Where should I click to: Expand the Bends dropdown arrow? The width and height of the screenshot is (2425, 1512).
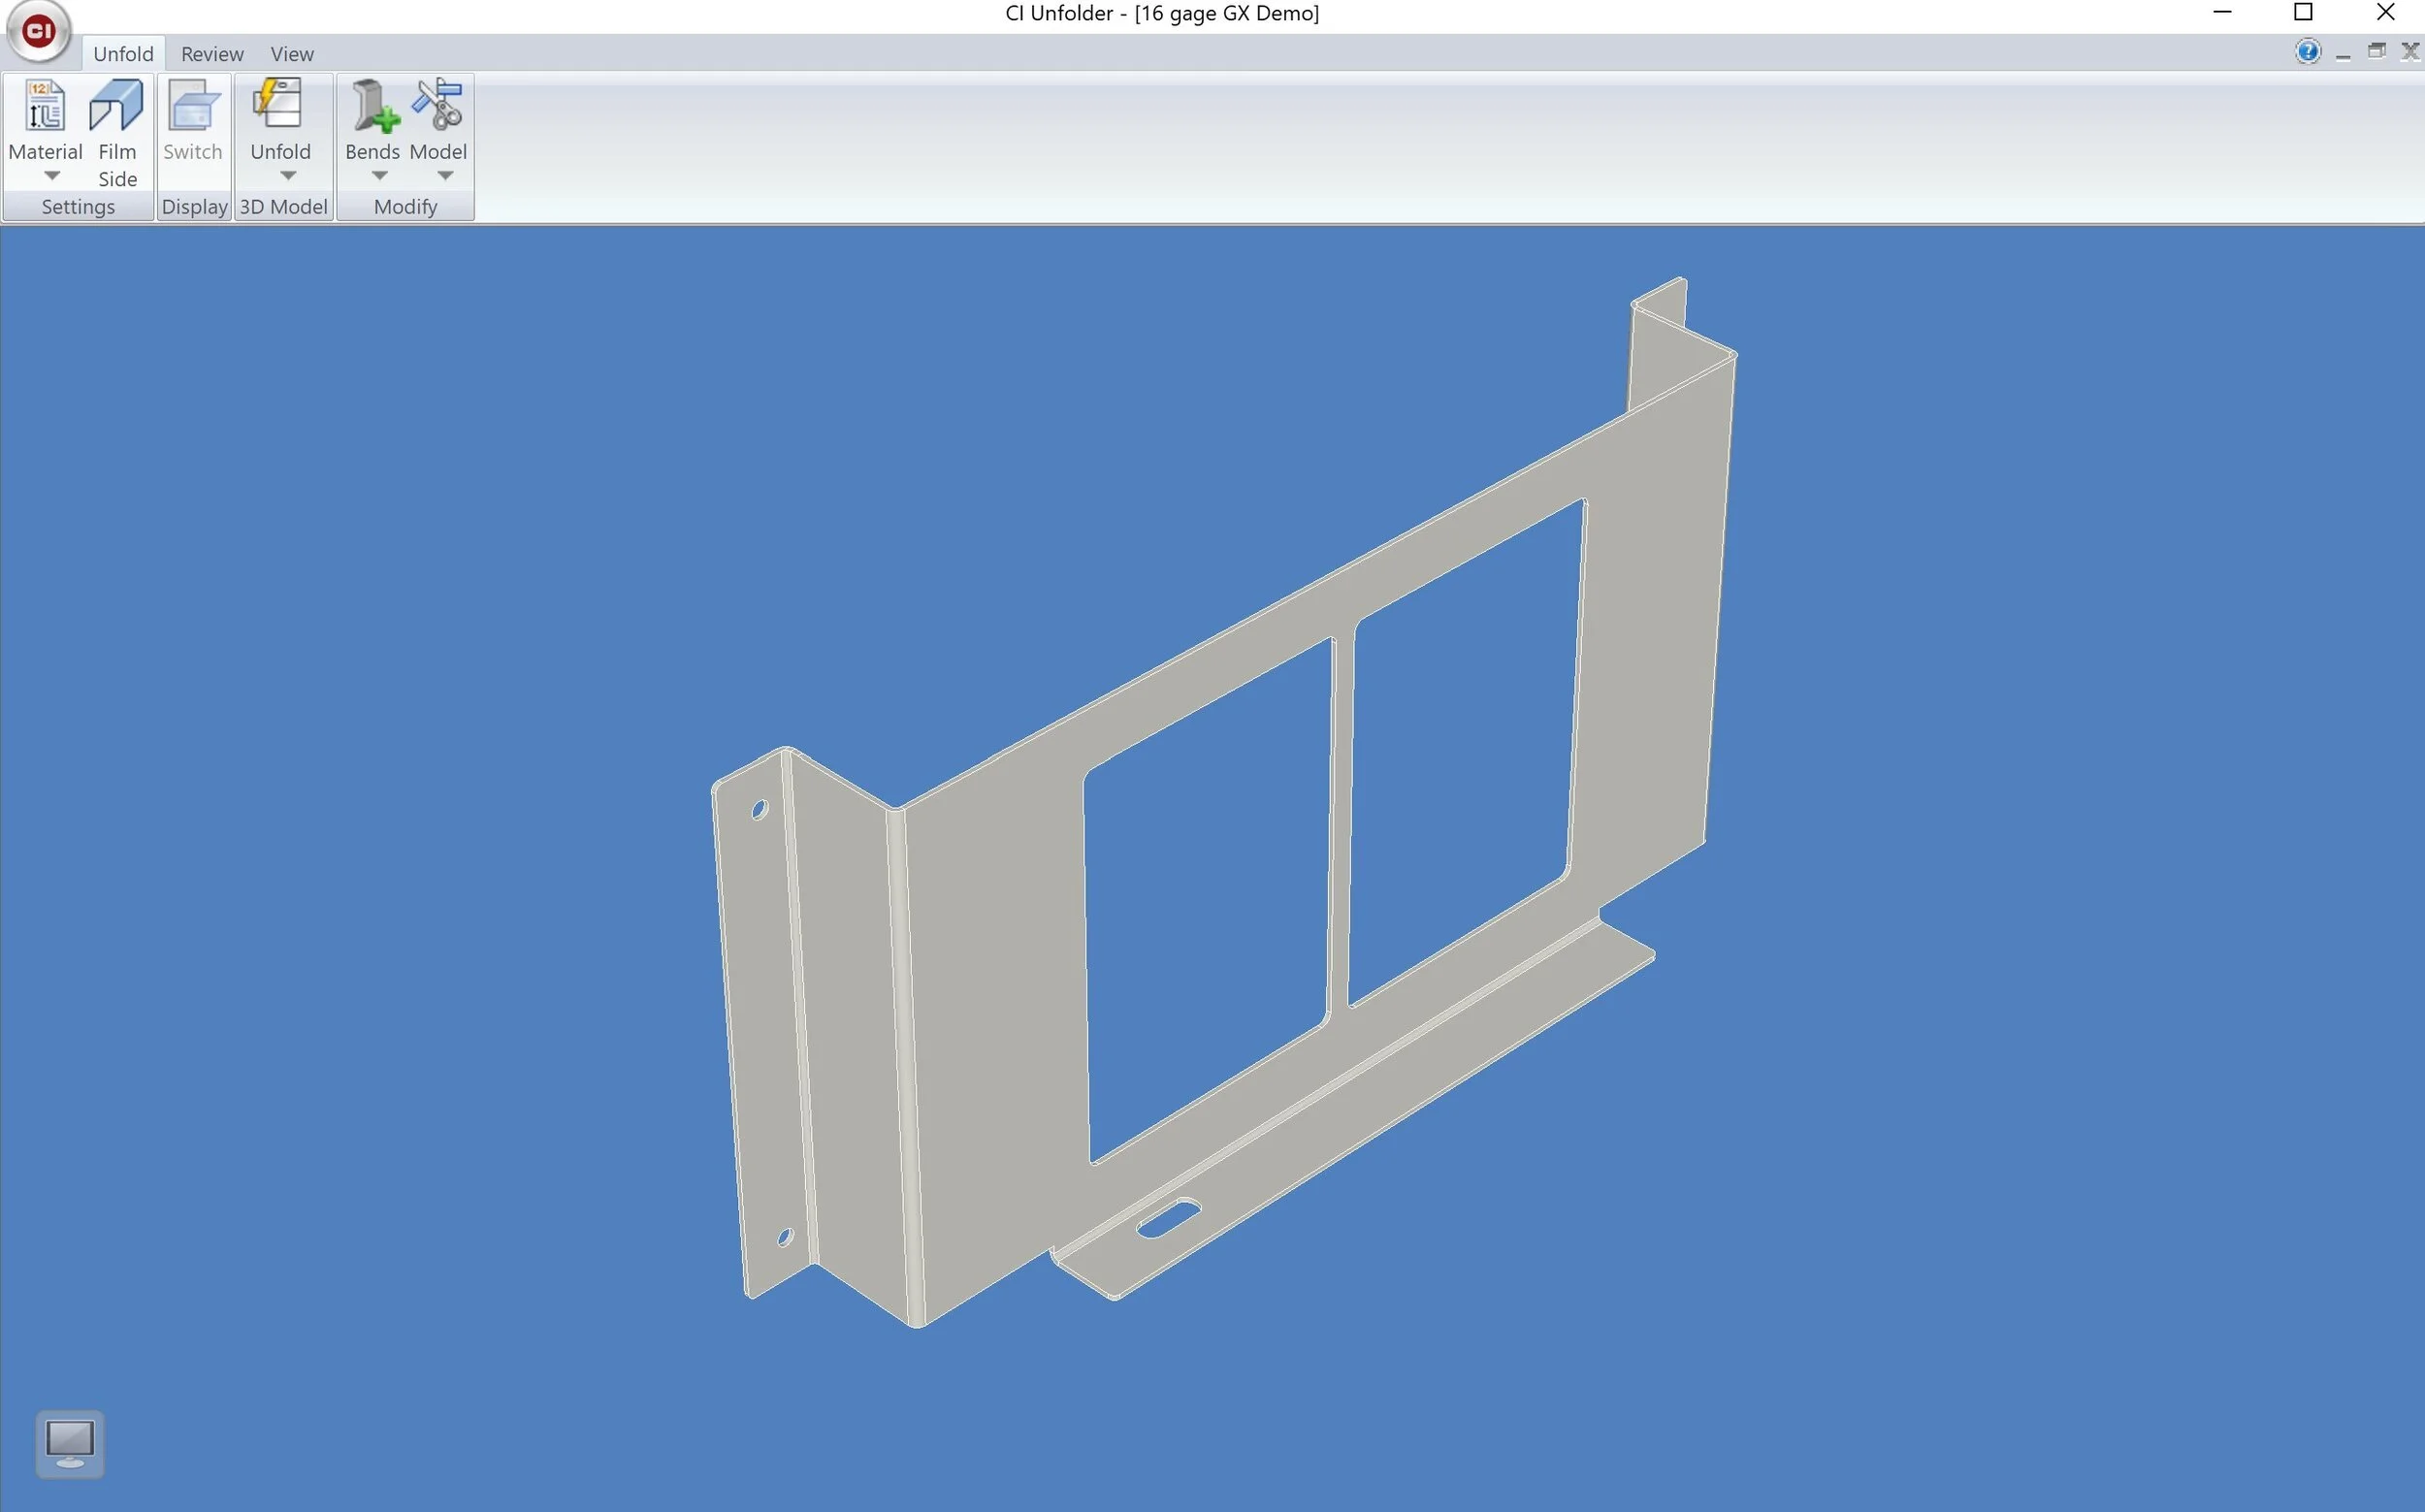(x=379, y=176)
